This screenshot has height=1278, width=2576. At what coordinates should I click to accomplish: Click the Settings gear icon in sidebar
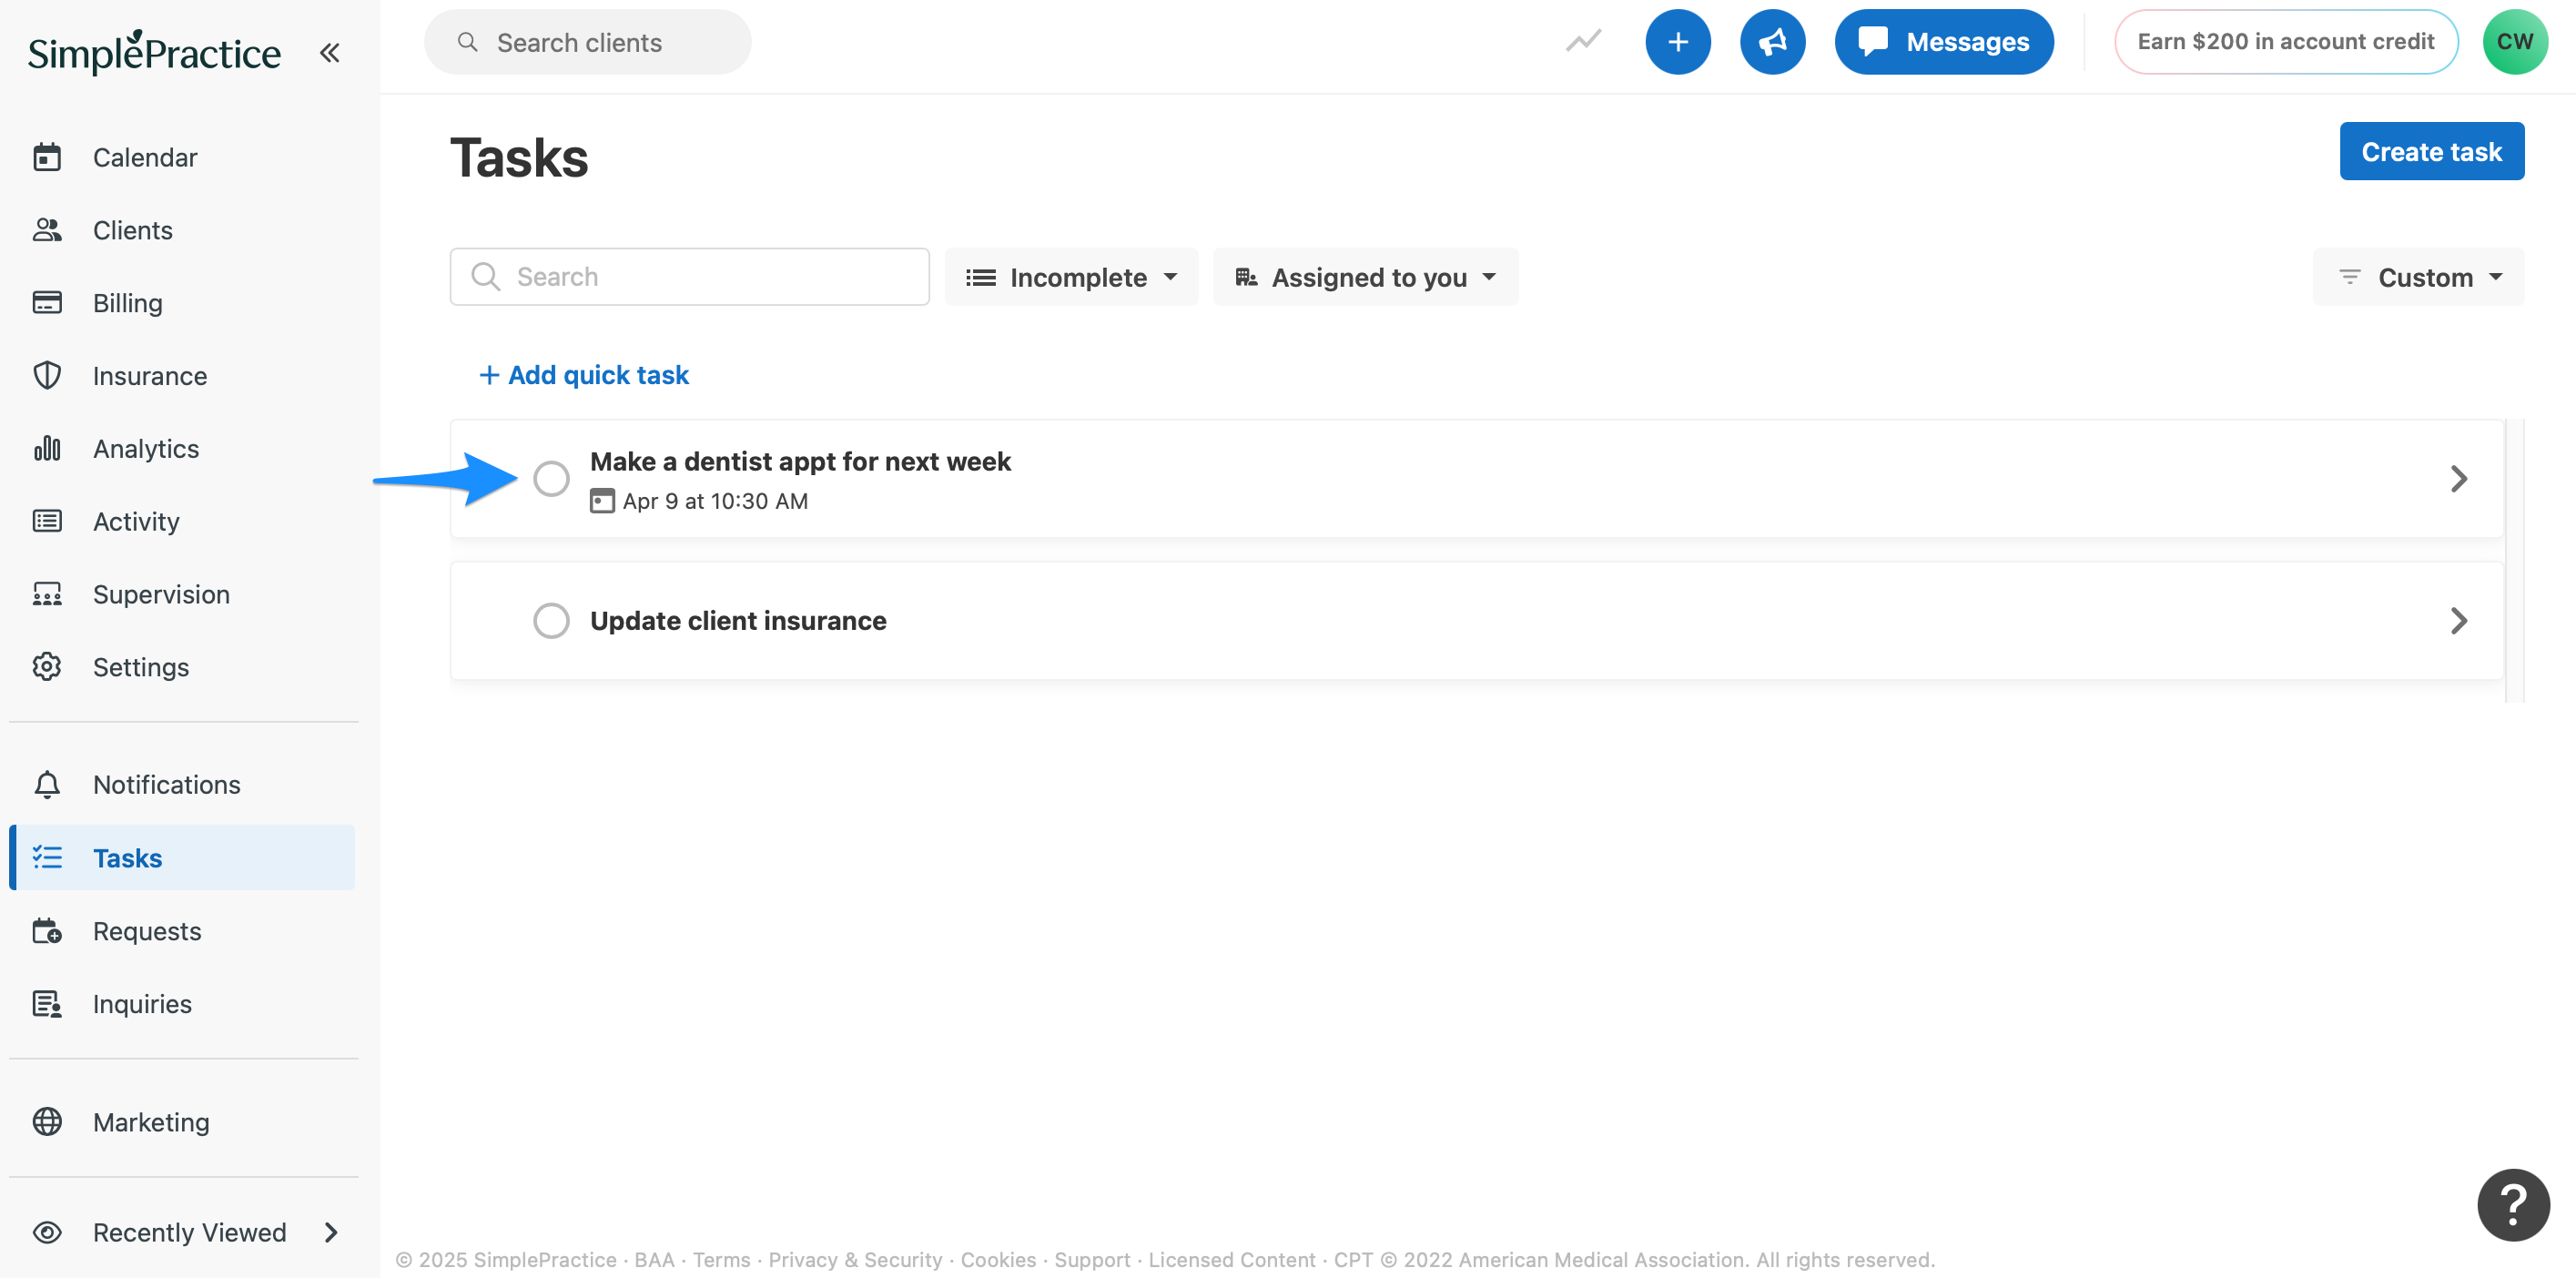tap(47, 667)
